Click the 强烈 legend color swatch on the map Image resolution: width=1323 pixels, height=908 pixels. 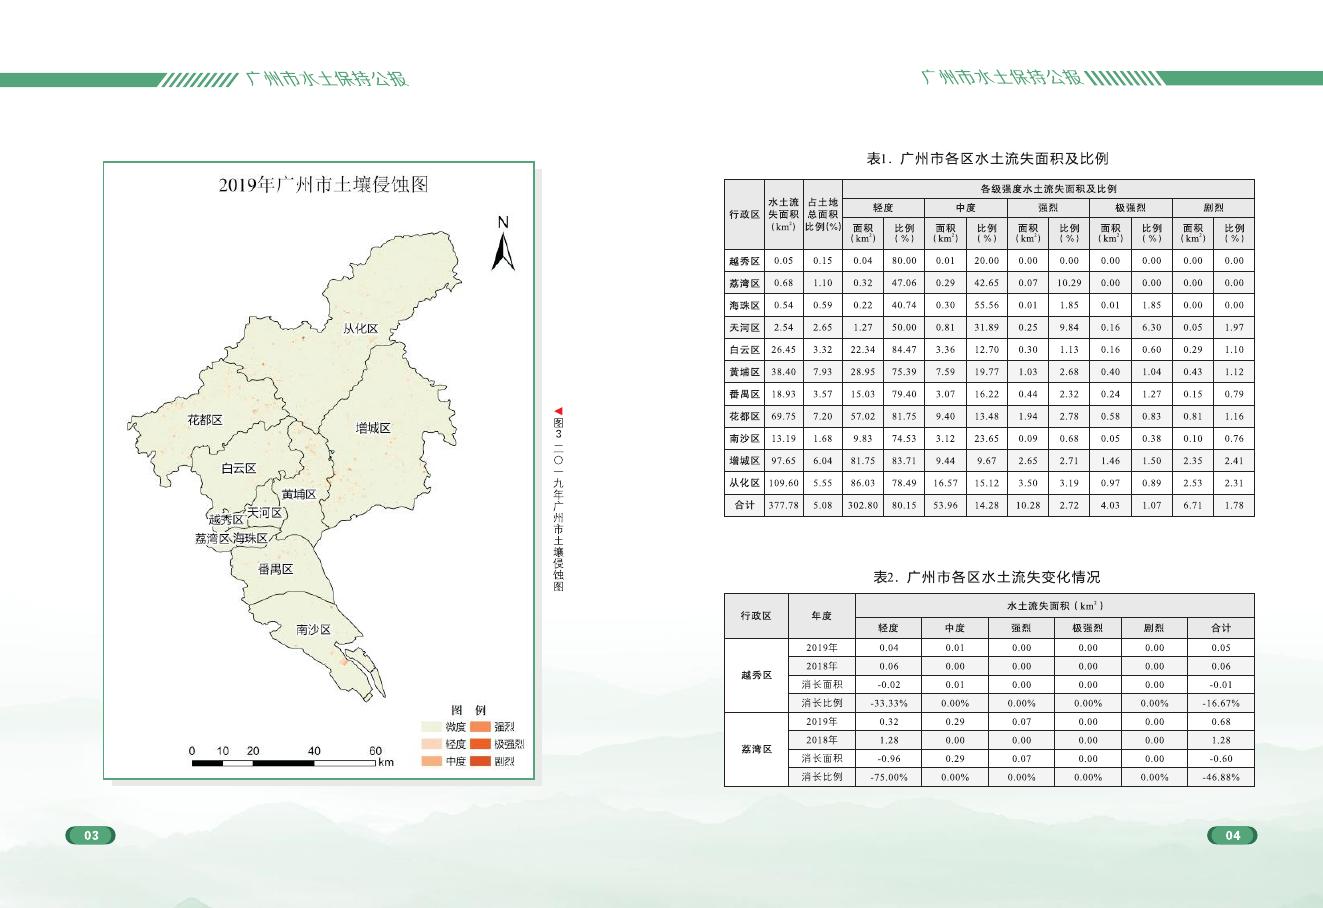(x=480, y=727)
